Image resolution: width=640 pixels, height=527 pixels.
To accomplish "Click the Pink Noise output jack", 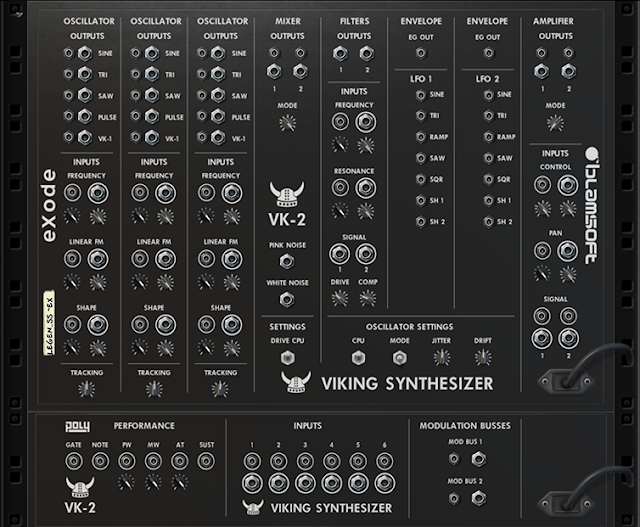I will click(x=287, y=261).
